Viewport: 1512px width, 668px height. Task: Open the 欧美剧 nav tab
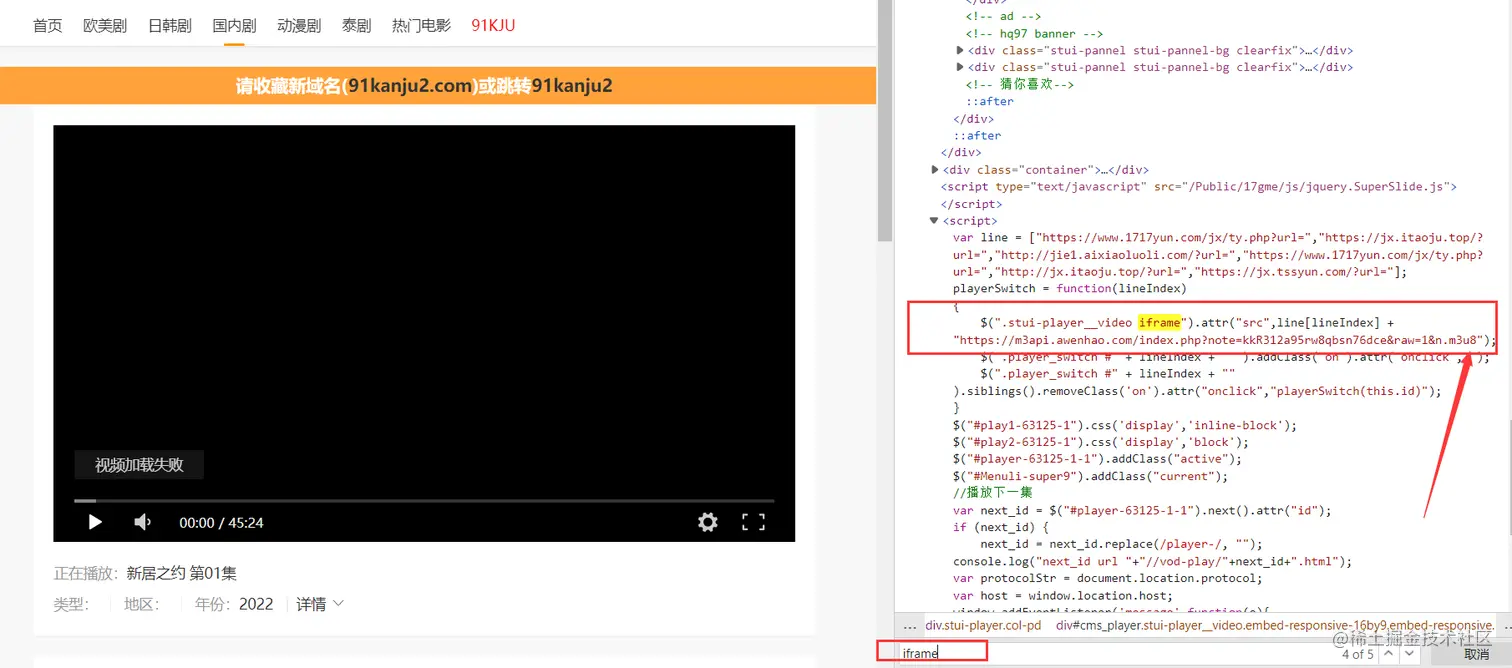pos(105,26)
